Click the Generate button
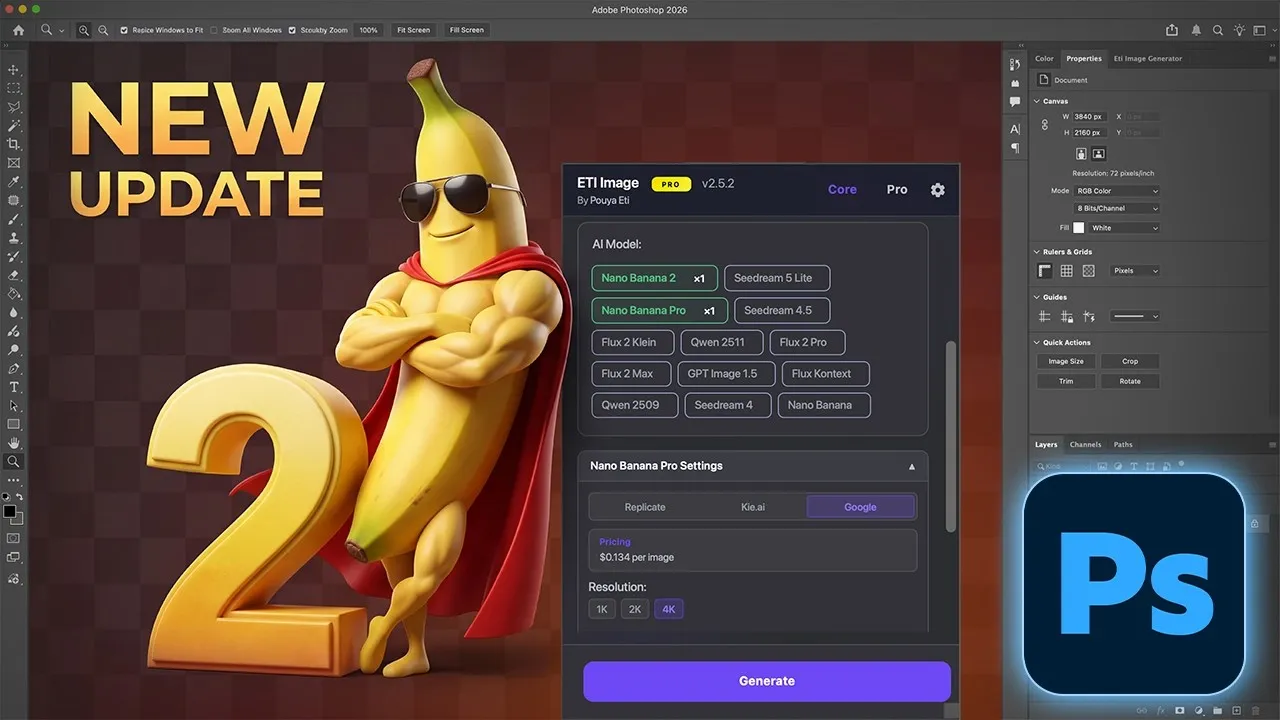Image resolution: width=1280 pixels, height=720 pixels. pyautogui.click(x=767, y=681)
